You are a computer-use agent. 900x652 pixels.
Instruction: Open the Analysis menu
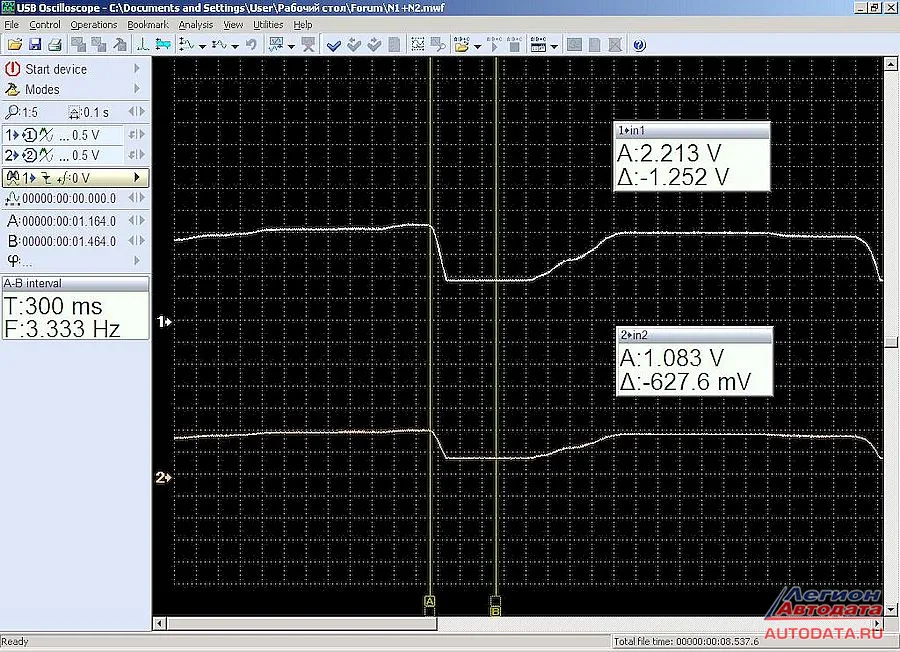click(x=196, y=25)
